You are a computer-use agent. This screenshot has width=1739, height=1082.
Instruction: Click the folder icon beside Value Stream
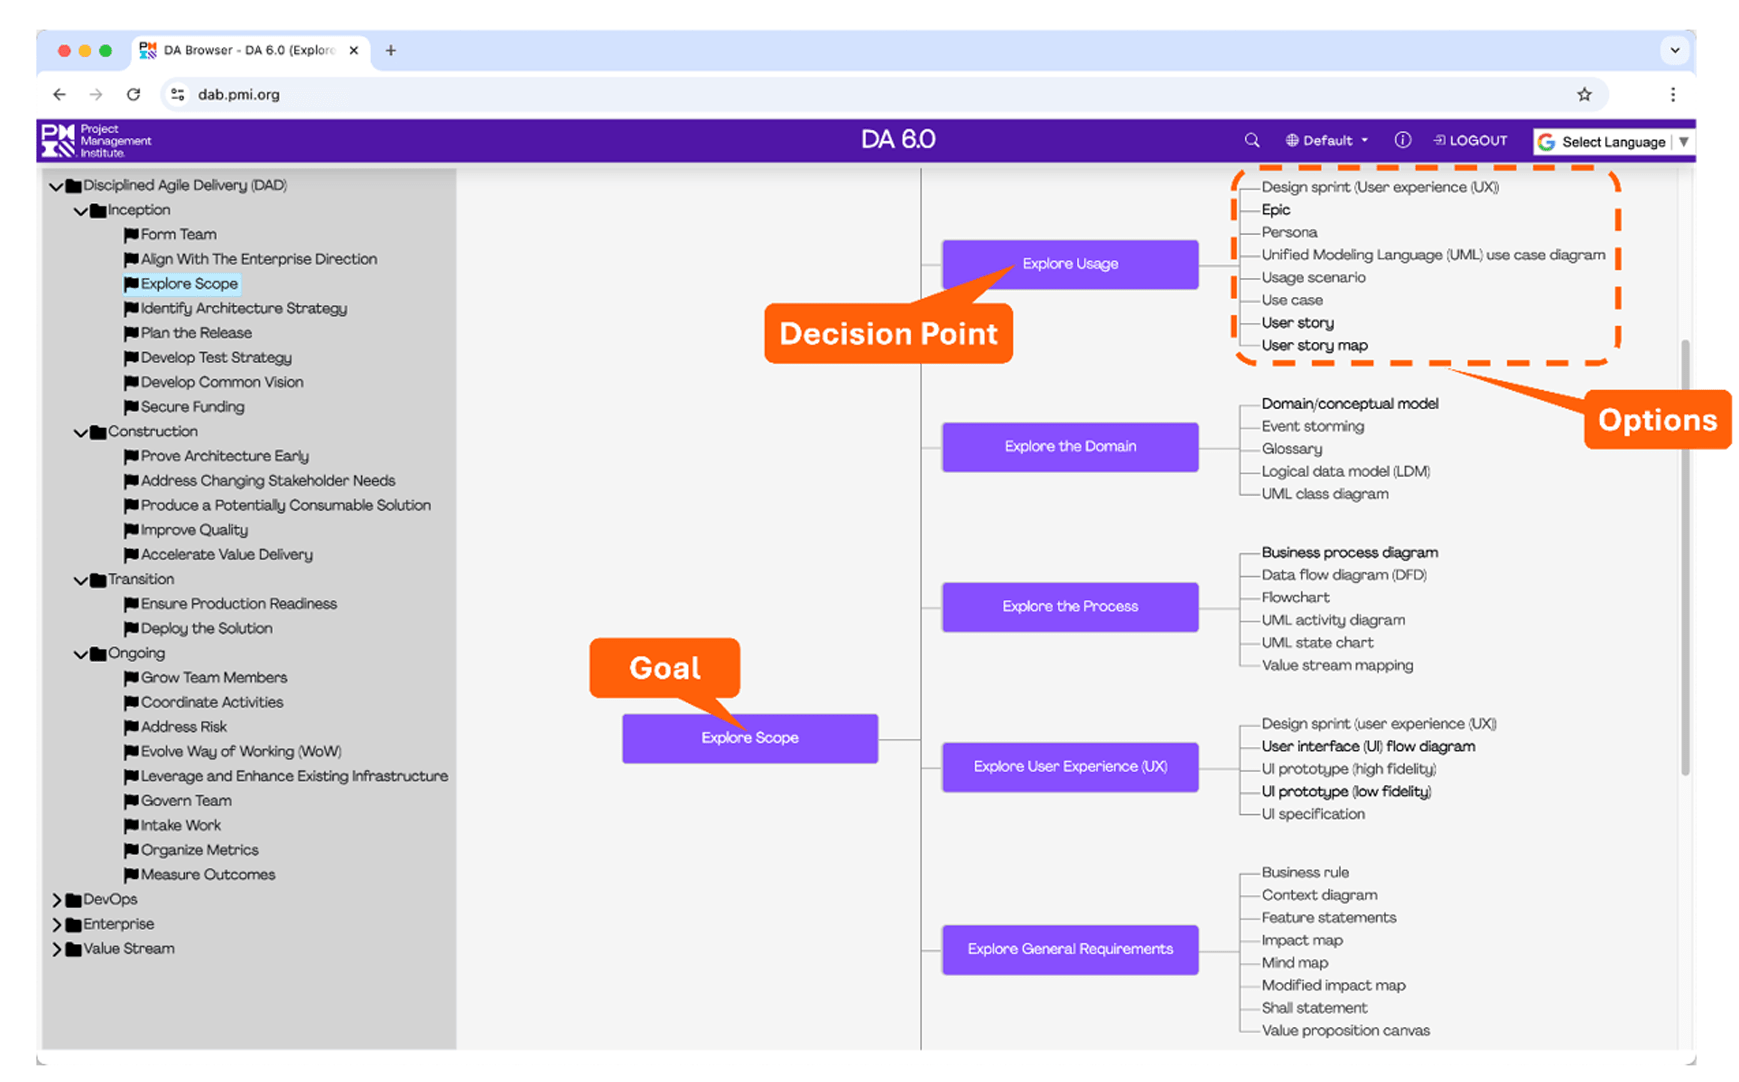[x=73, y=949]
